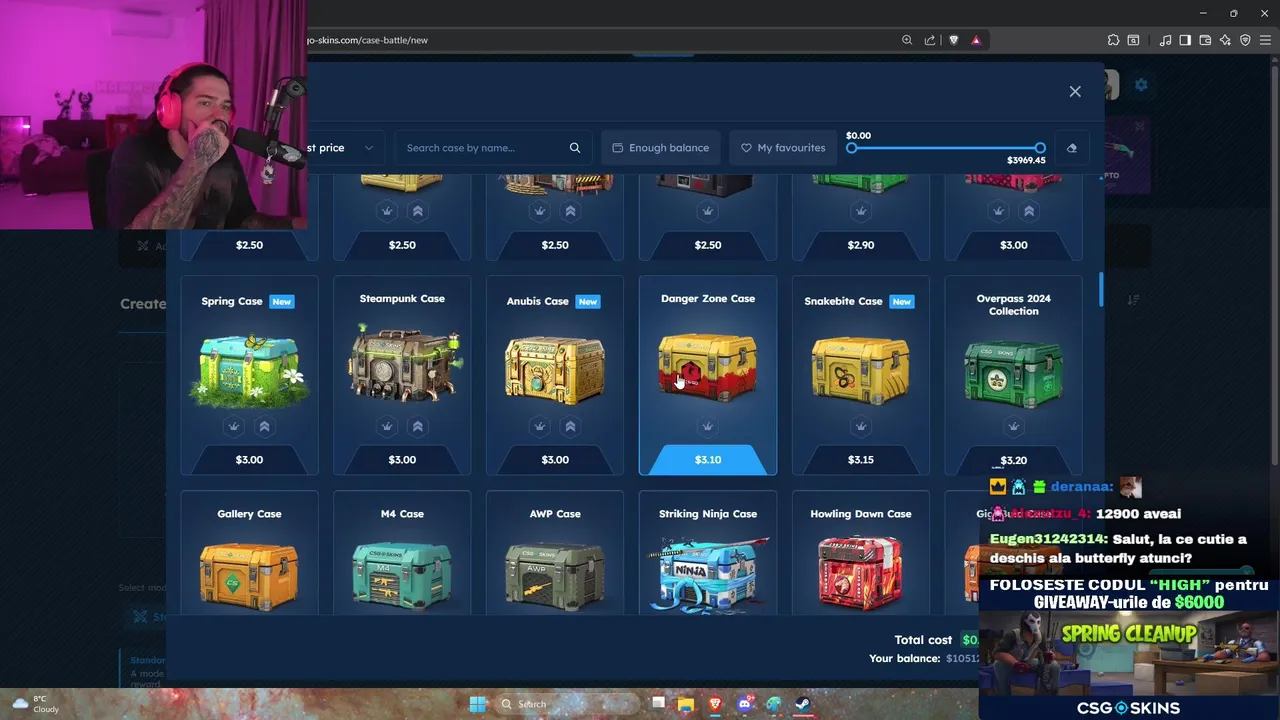
Task: Click the Anubis Case image
Action: (x=555, y=370)
